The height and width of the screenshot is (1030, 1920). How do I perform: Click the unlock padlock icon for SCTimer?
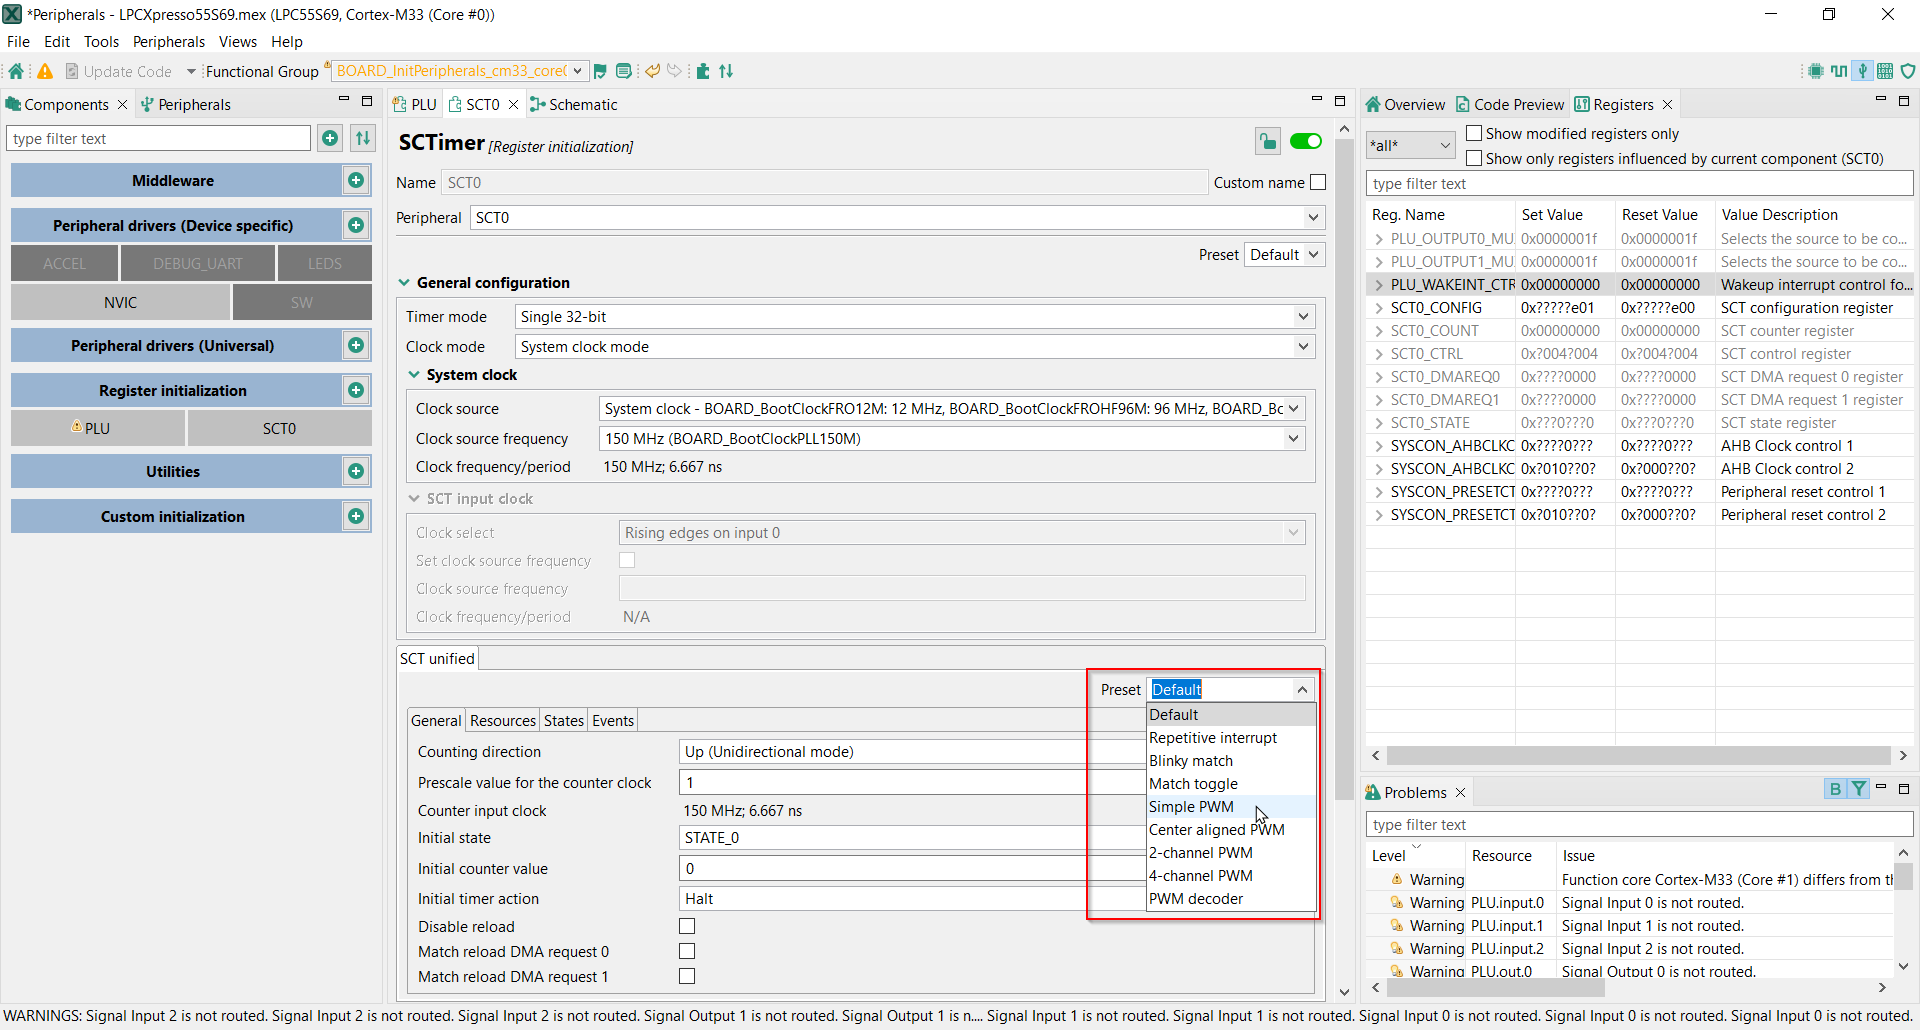pos(1267,142)
